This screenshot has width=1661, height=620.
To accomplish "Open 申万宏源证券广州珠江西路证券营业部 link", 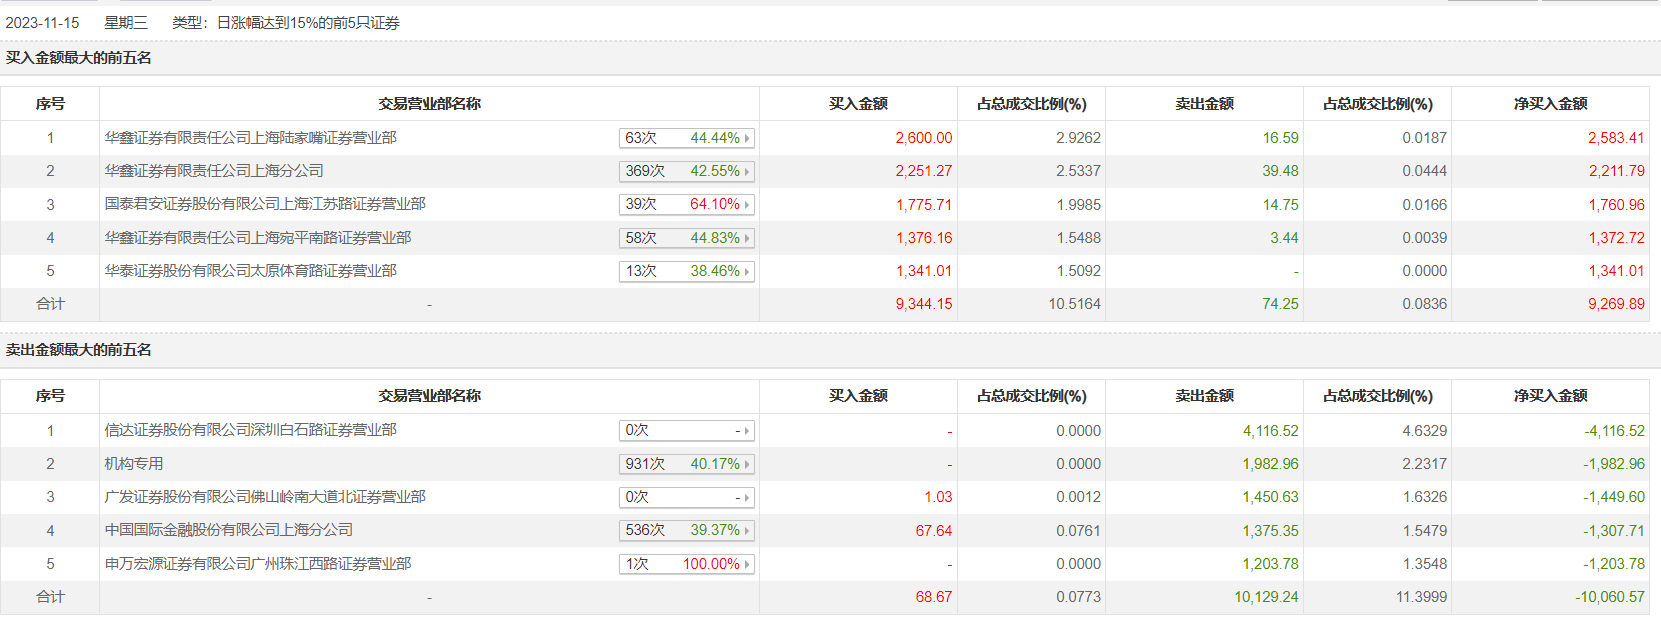I will point(258,564).
